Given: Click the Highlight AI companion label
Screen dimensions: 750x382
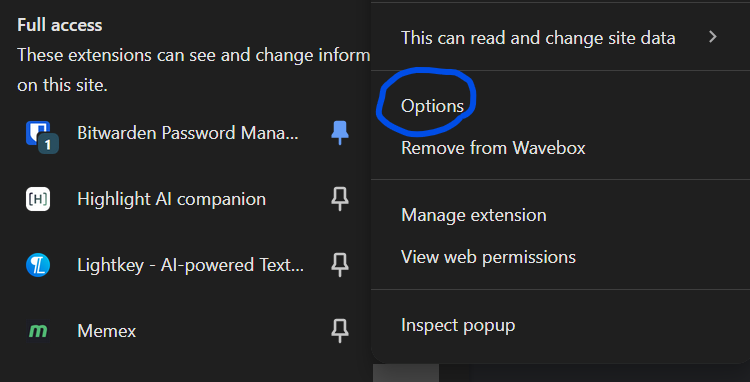Looking at the screenshot, I should (171, 199).
